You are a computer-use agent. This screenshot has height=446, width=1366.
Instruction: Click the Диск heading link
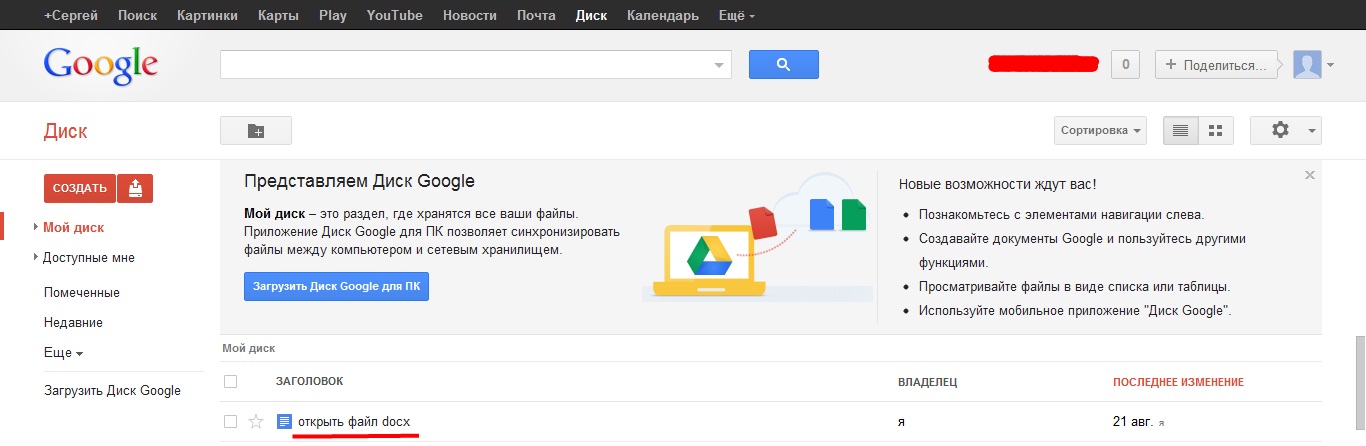pyautogui.click(x=66, y=131)
